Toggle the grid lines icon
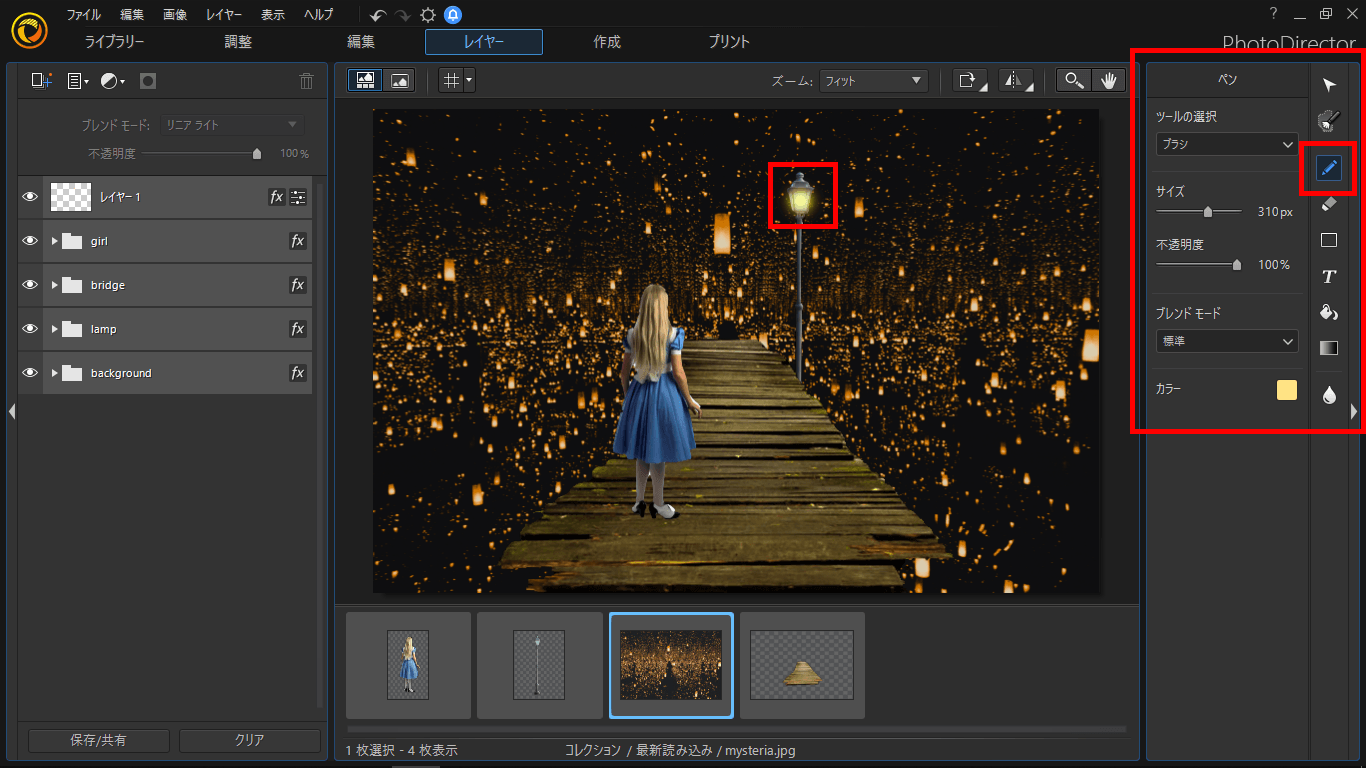 [x=451, y=81]
